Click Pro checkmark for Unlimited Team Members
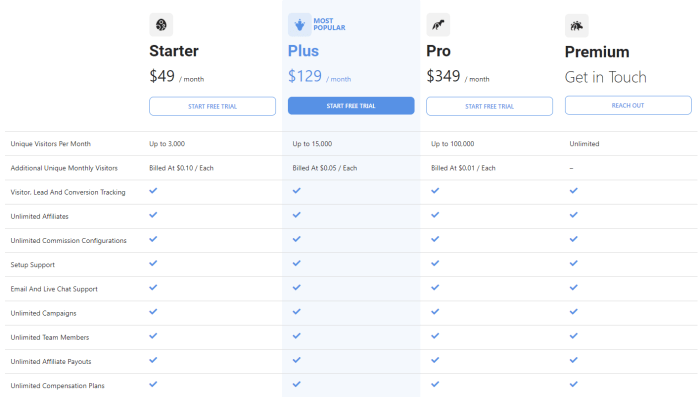700x397 pixels. coord(435,335)
